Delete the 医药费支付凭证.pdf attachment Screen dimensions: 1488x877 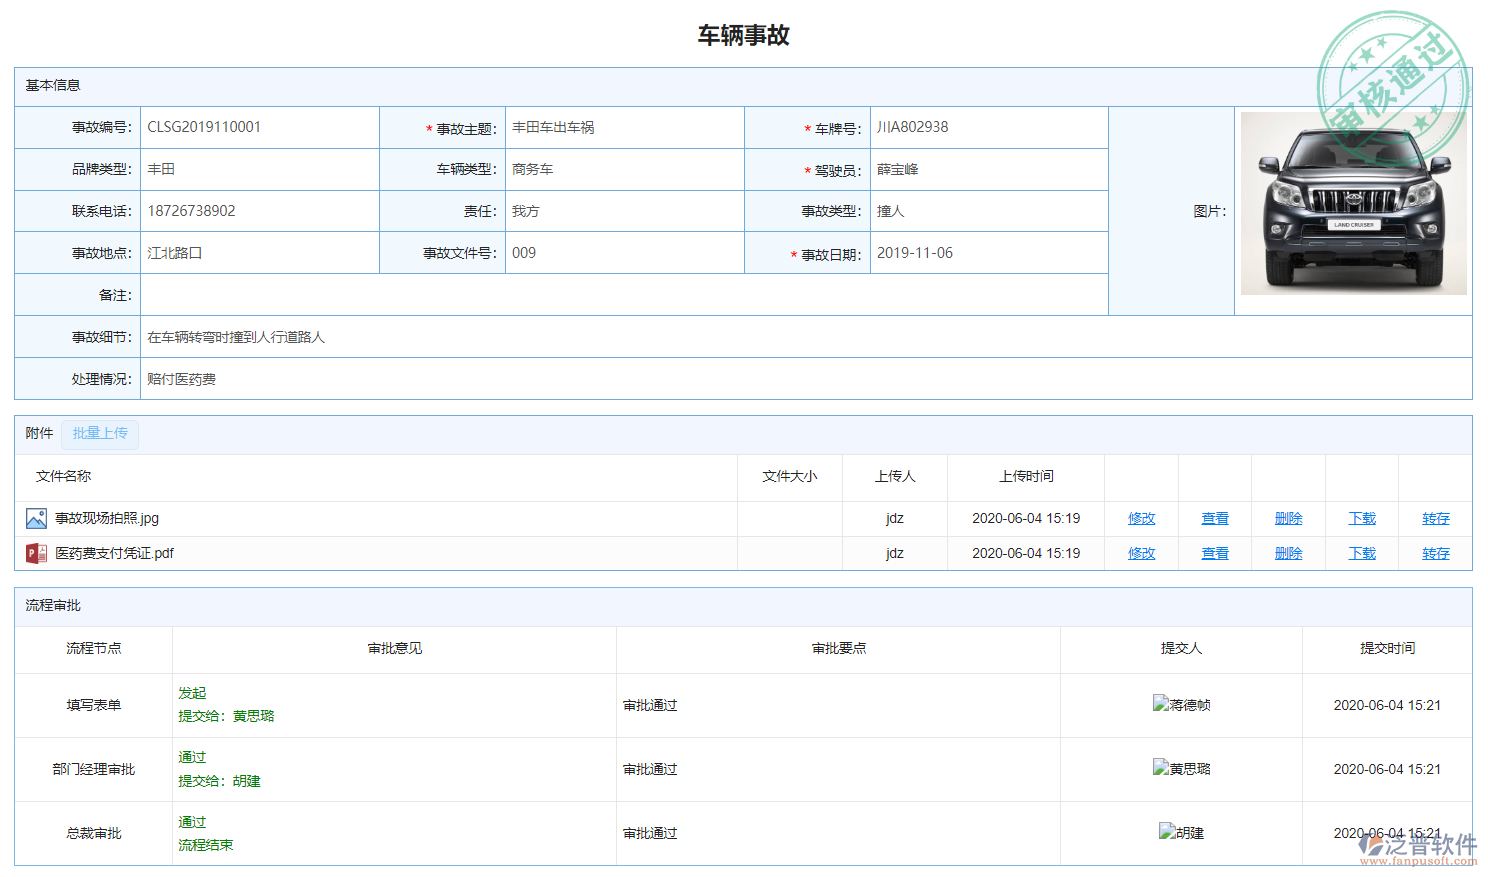(1288, 553)
